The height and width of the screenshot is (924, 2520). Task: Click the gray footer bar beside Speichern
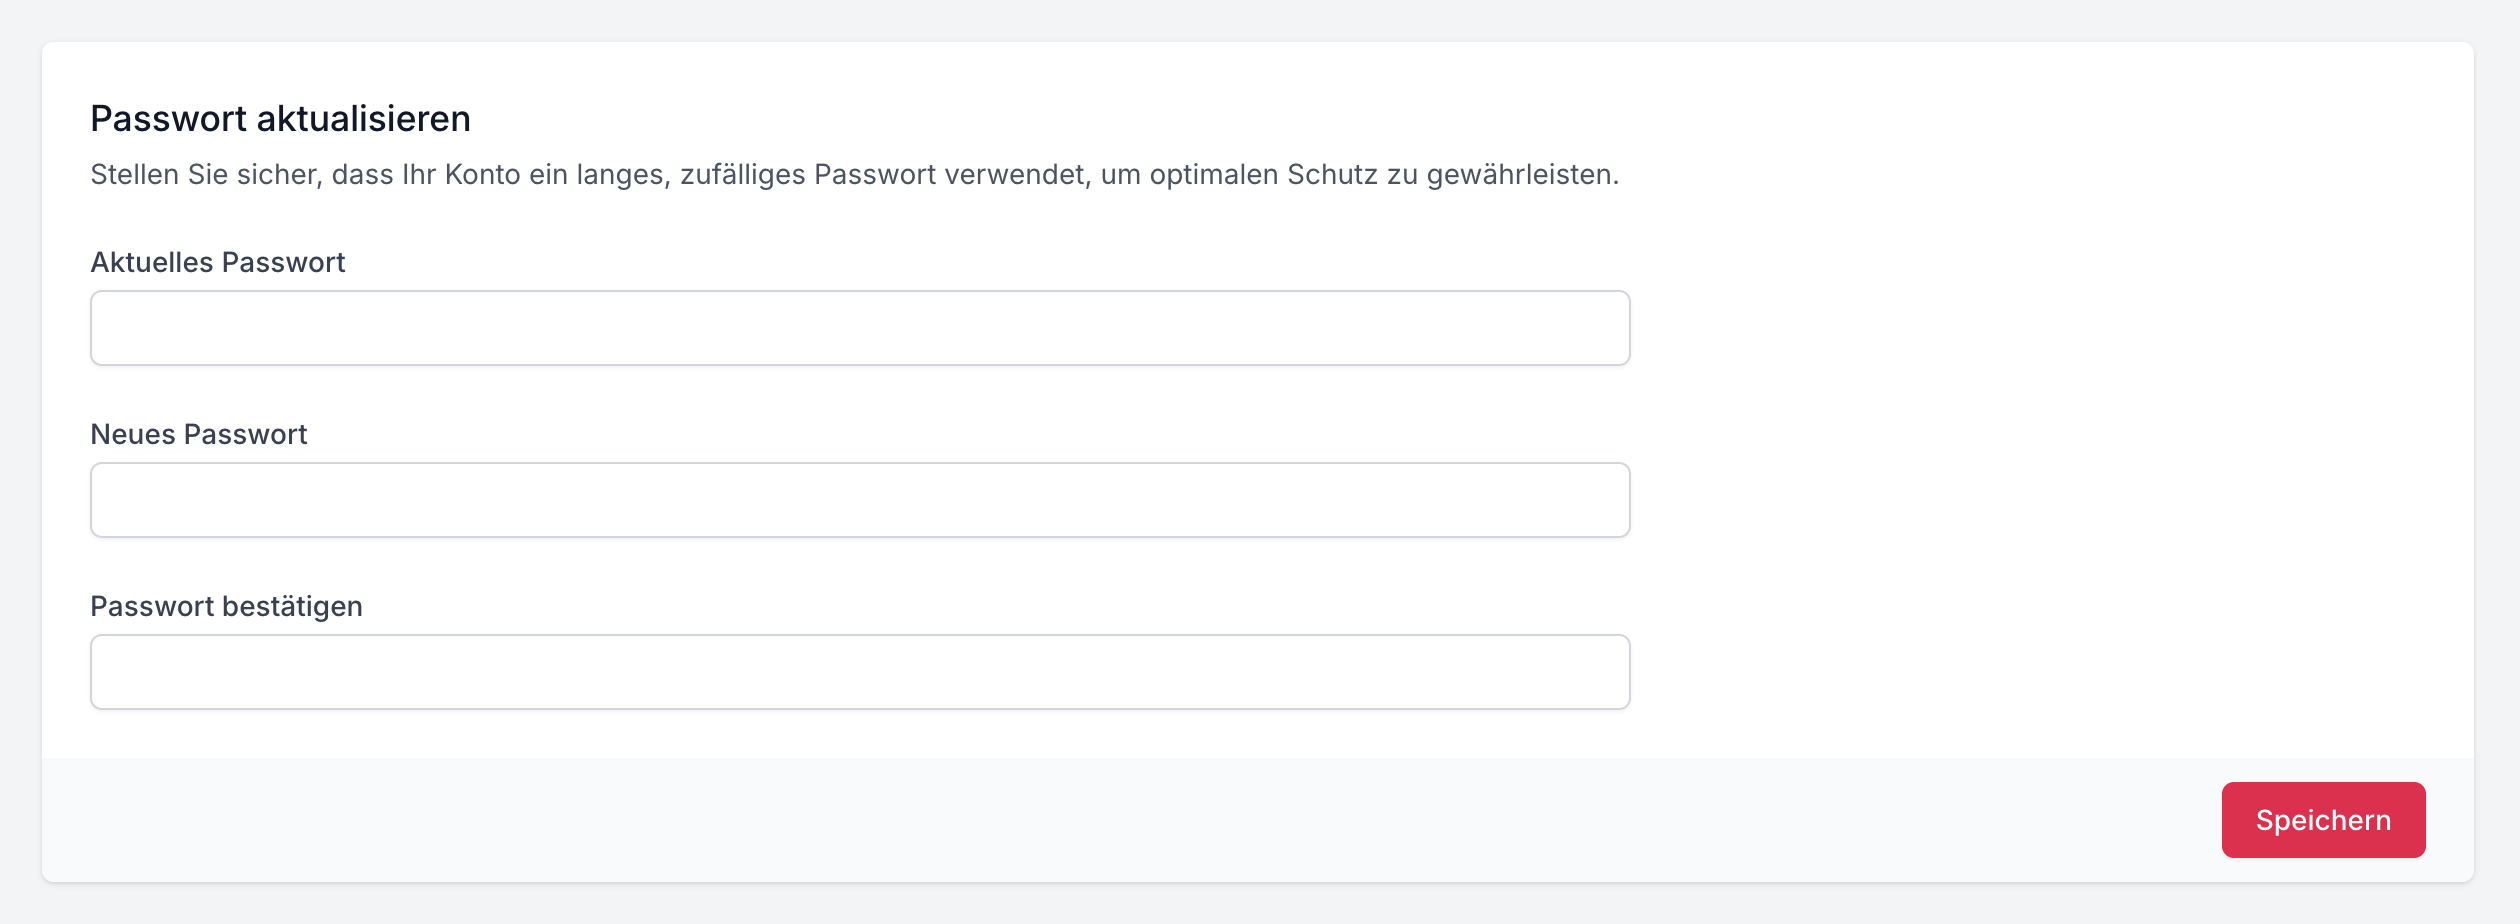coord(1100,820)
